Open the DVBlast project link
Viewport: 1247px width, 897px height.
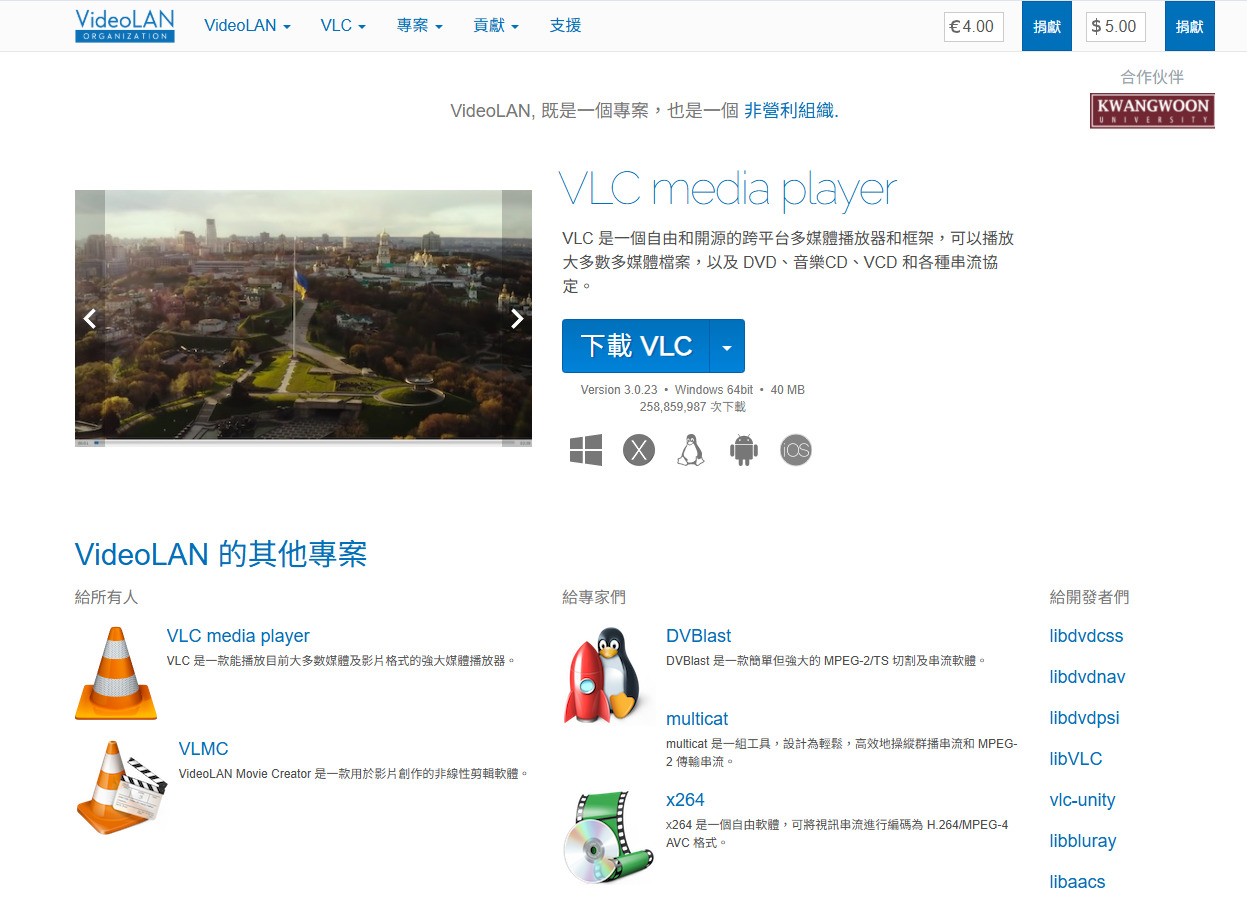[x=698, y=636]
